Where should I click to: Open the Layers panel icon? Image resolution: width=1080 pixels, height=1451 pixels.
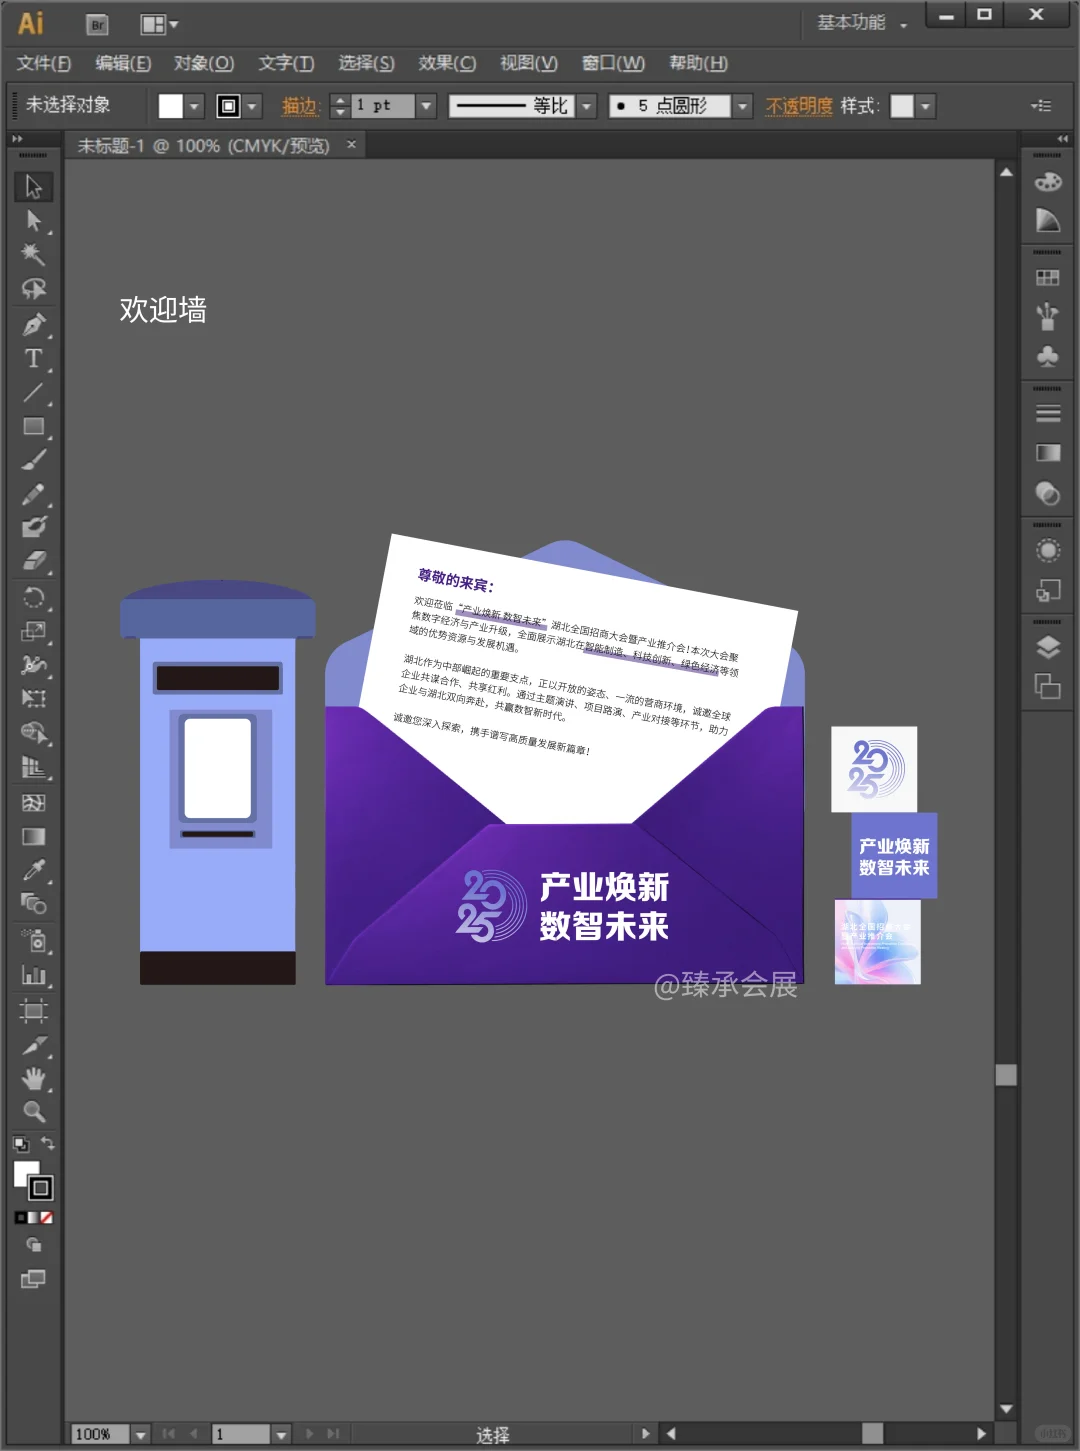click(x=1048, y=647)
